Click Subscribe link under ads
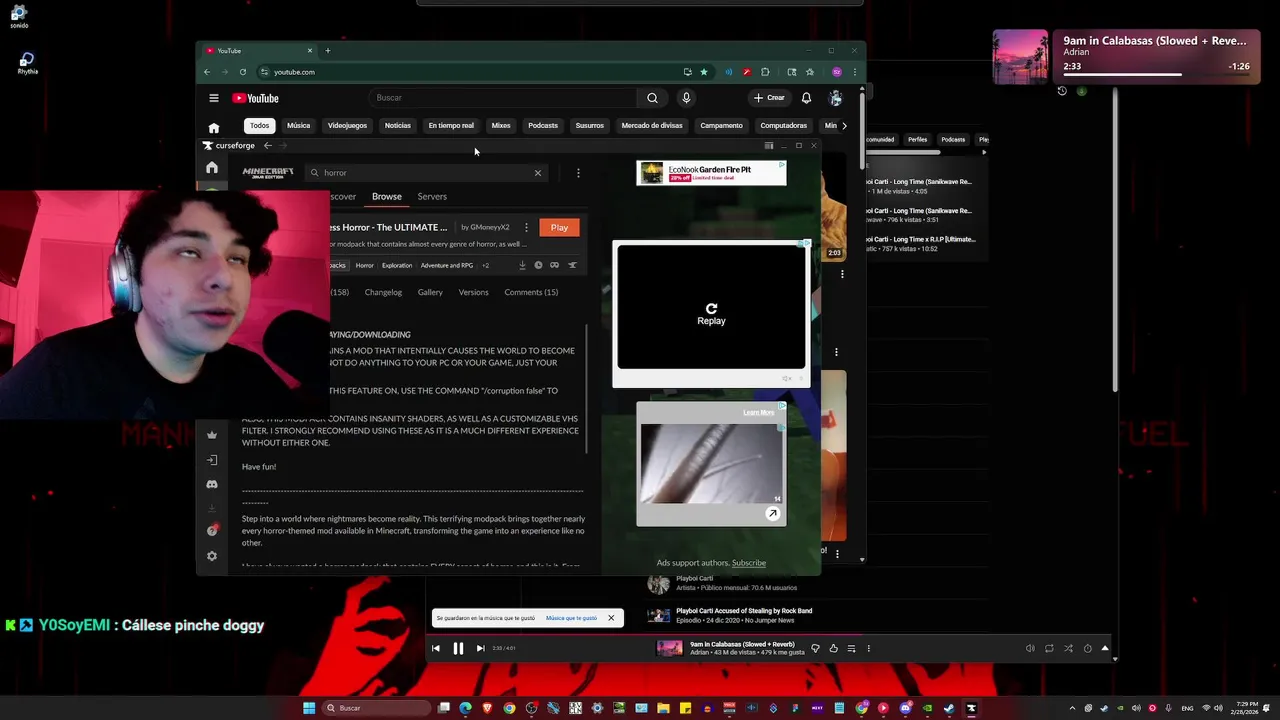This screenshot has height=720, width=1280. point(749,563)
